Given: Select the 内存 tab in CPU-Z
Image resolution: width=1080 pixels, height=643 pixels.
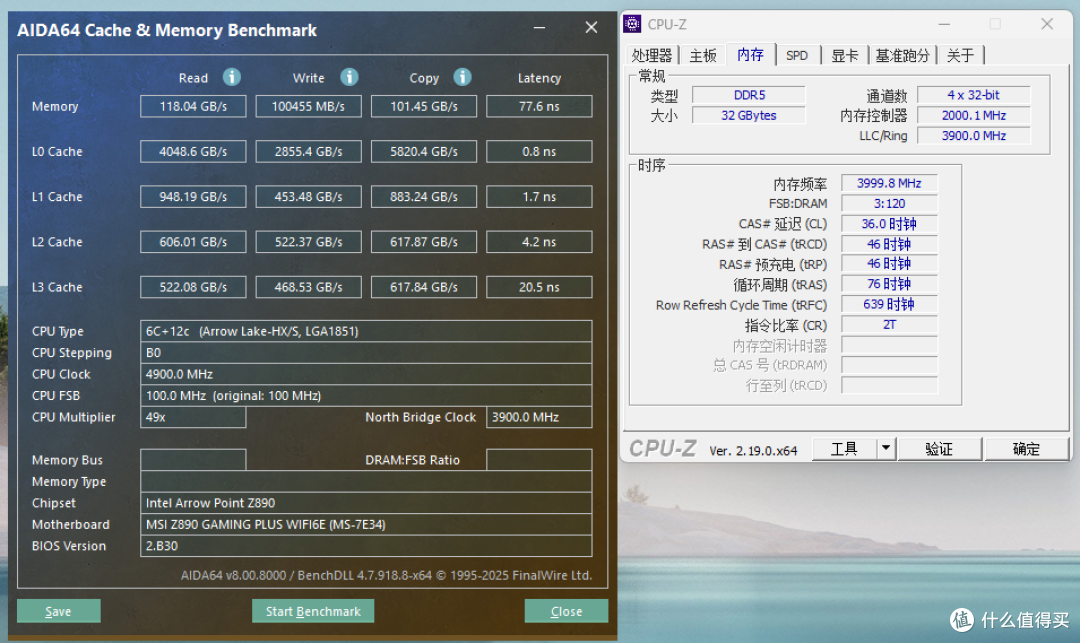Looking at the screenshot, I should [751, 54].
